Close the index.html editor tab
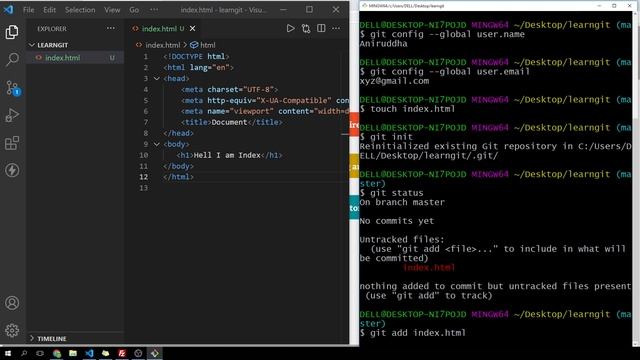 pyautogui.click(x=192, y=29)
